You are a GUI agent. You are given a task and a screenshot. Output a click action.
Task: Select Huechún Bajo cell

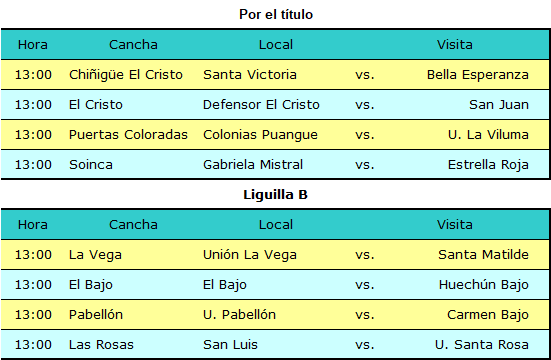pyautogui.click(x=484, y=284)
